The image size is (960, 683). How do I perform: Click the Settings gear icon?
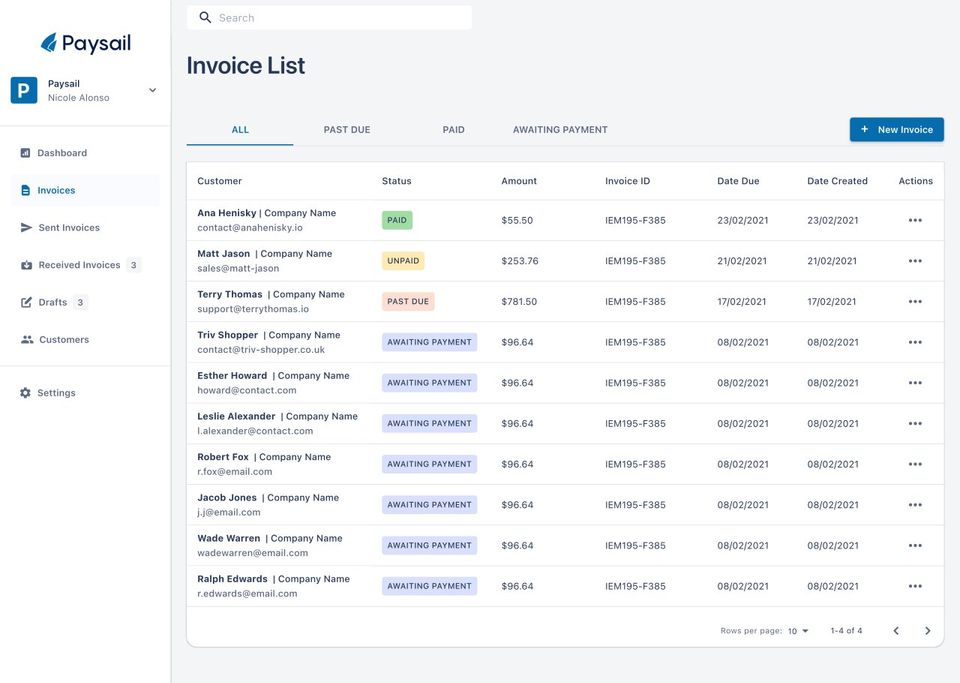(x=25, y=393)
